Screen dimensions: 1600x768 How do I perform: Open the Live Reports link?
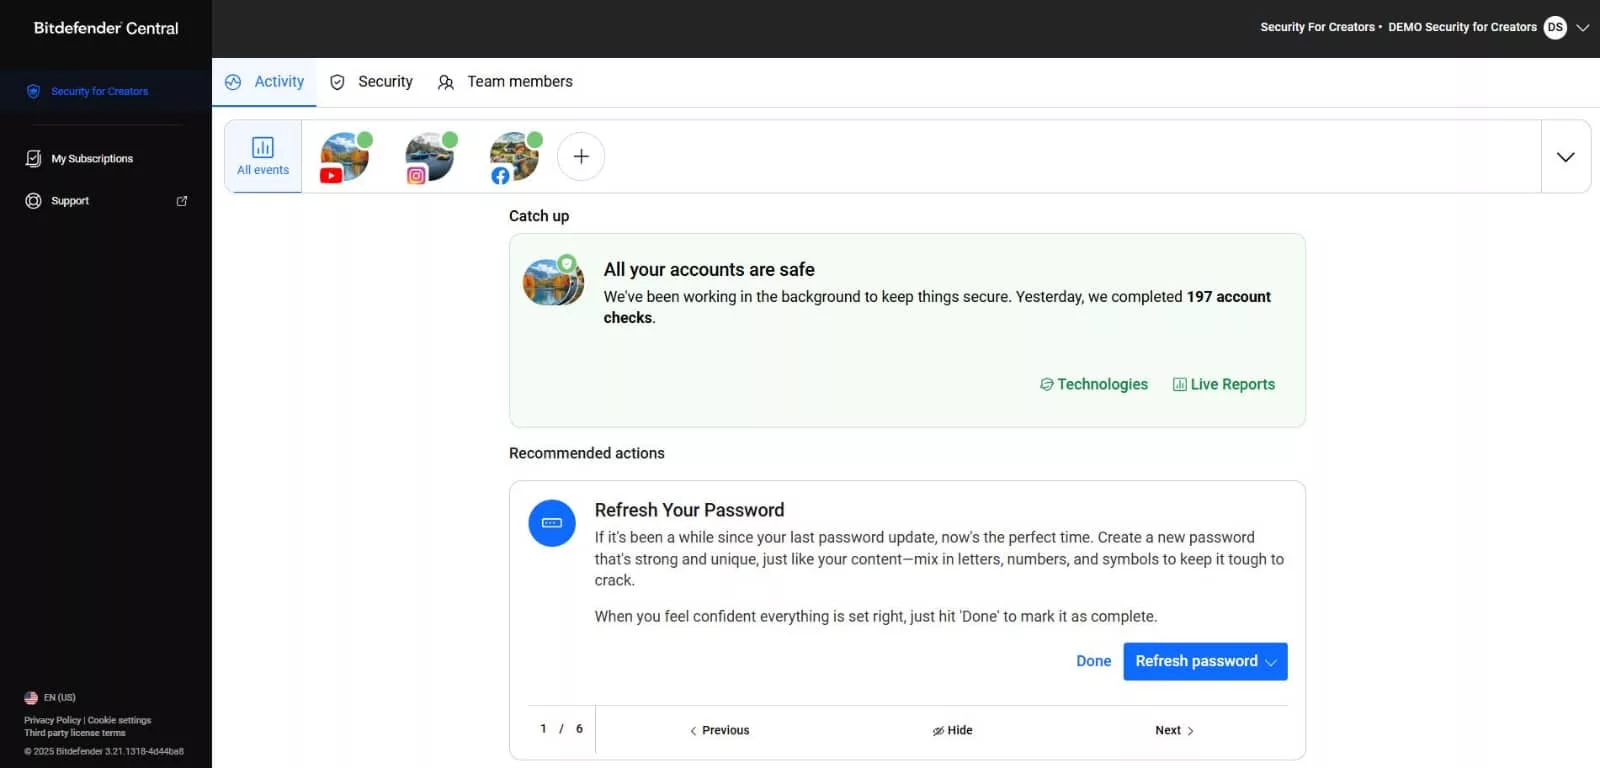point(1224,384)
